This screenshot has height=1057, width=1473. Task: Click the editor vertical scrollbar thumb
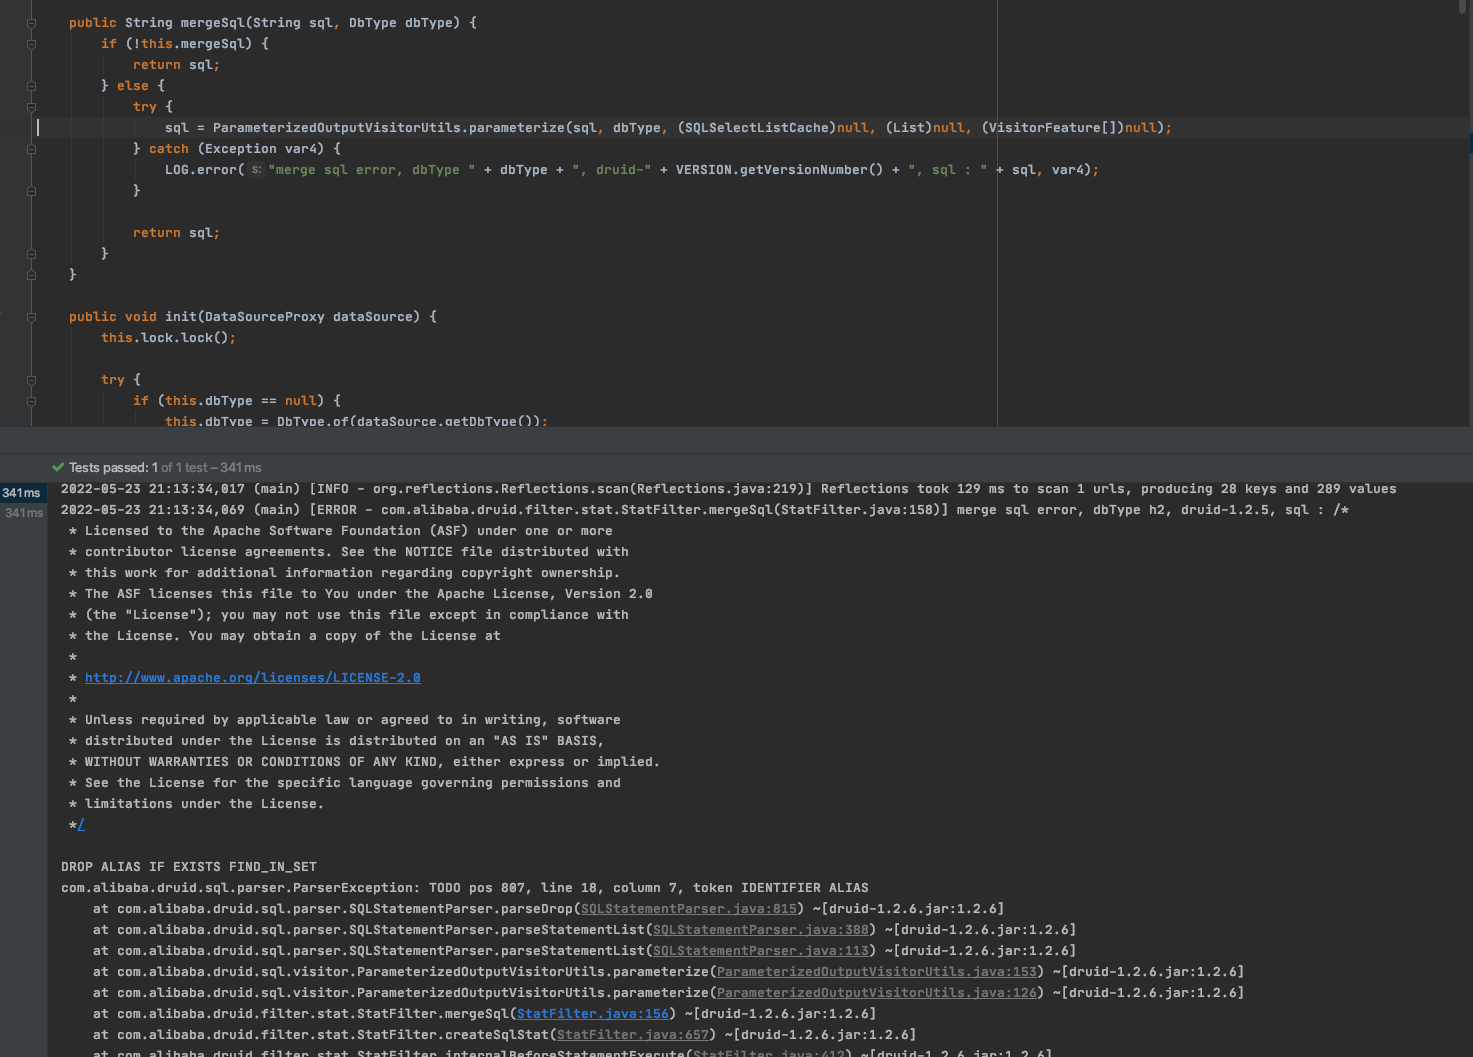pyautogui.click(x=1464, y=6)
